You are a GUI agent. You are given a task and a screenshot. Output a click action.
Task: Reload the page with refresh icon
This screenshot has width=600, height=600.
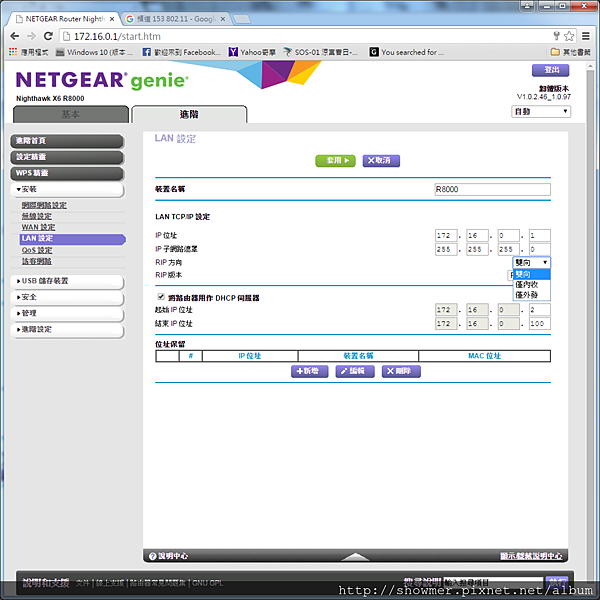tap(48, 36)
